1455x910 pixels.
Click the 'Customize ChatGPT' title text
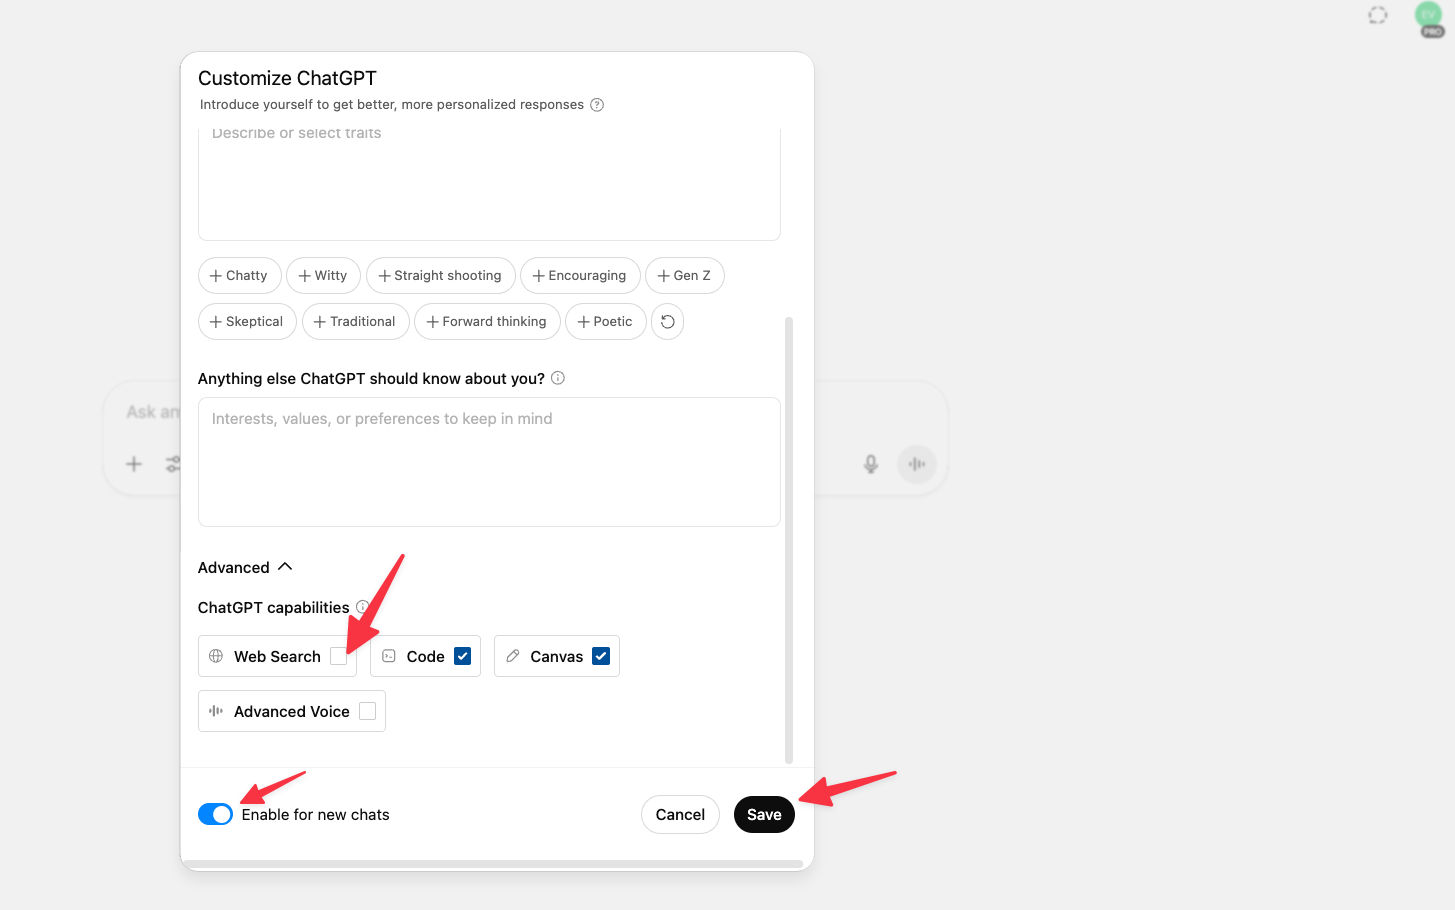click(287, 78)
